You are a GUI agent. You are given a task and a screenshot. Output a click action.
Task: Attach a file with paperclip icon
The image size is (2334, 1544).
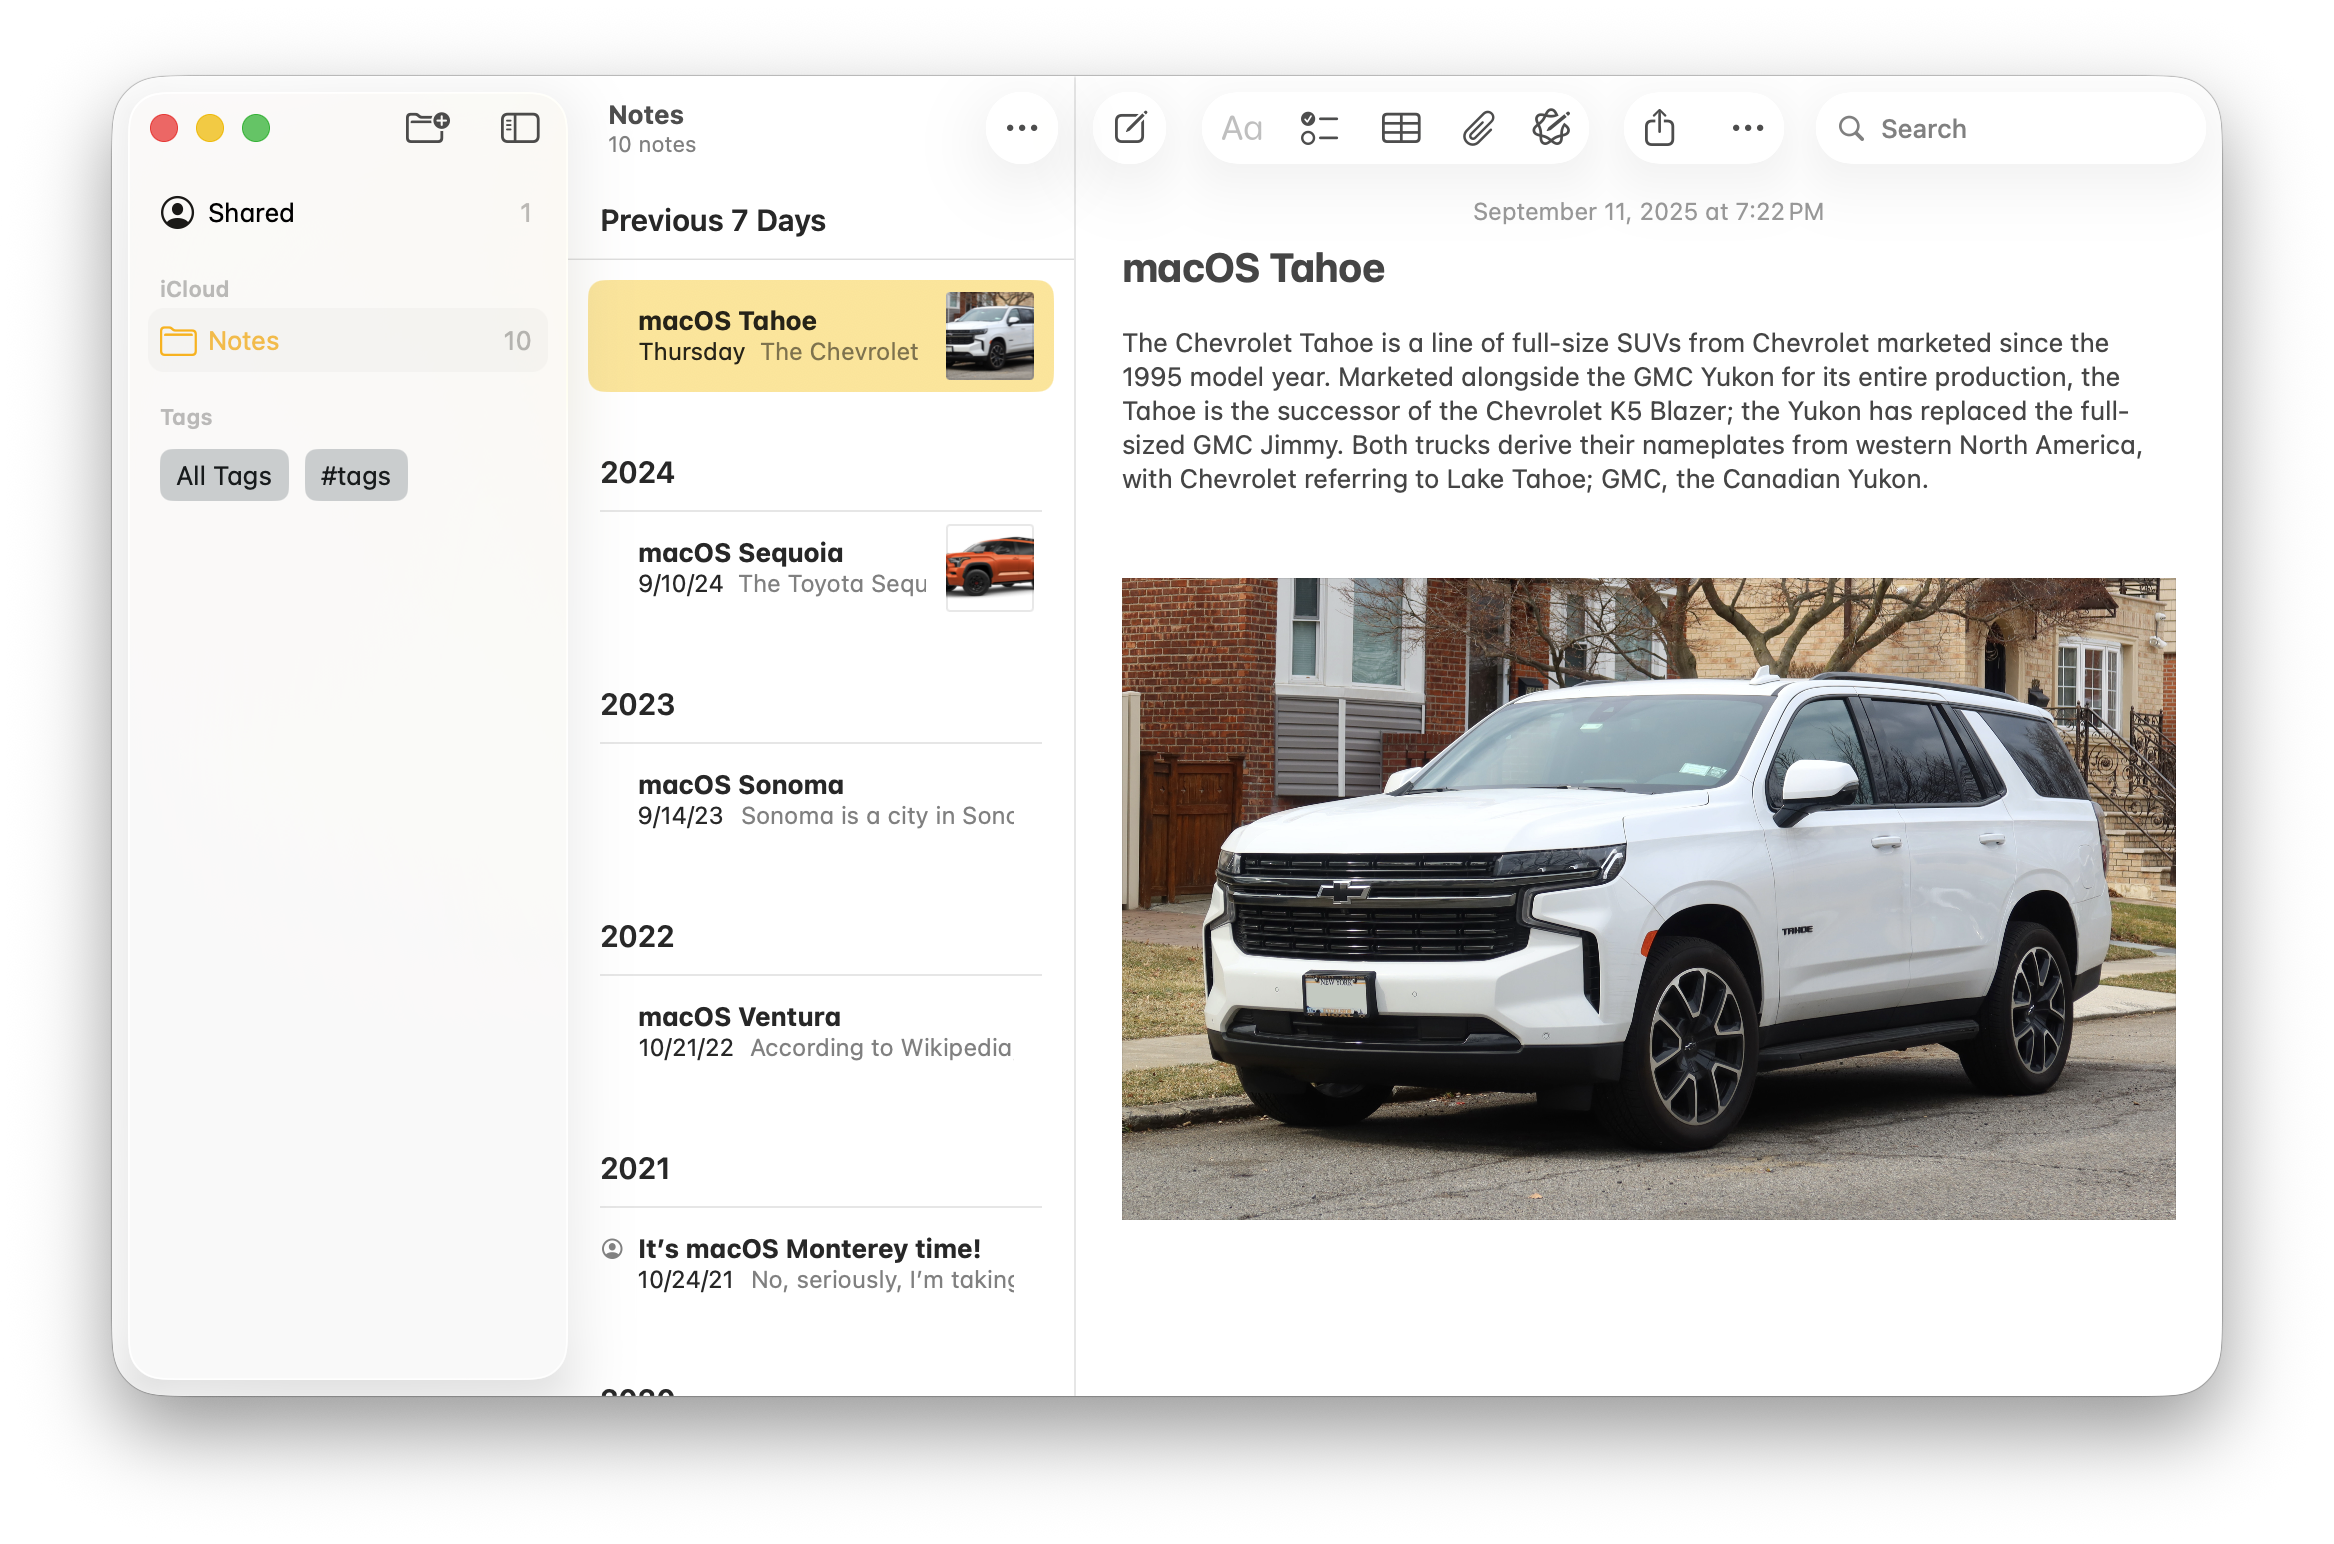pyautogui.click(x=1478, y=128)
